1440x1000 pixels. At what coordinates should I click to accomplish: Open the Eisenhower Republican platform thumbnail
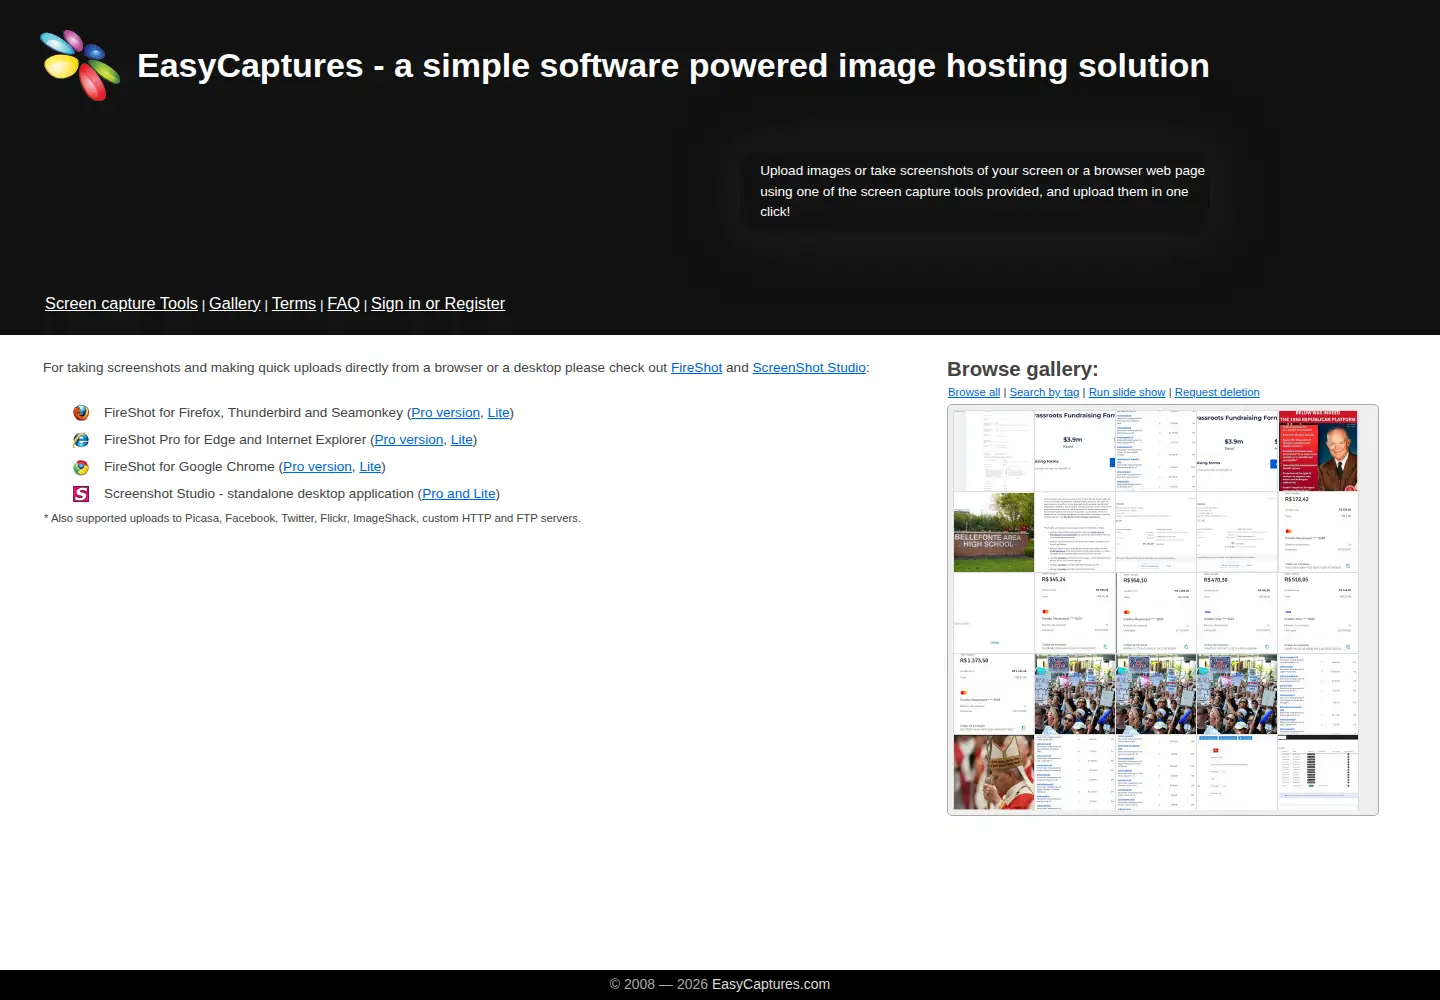click(x=1318, y=451)
